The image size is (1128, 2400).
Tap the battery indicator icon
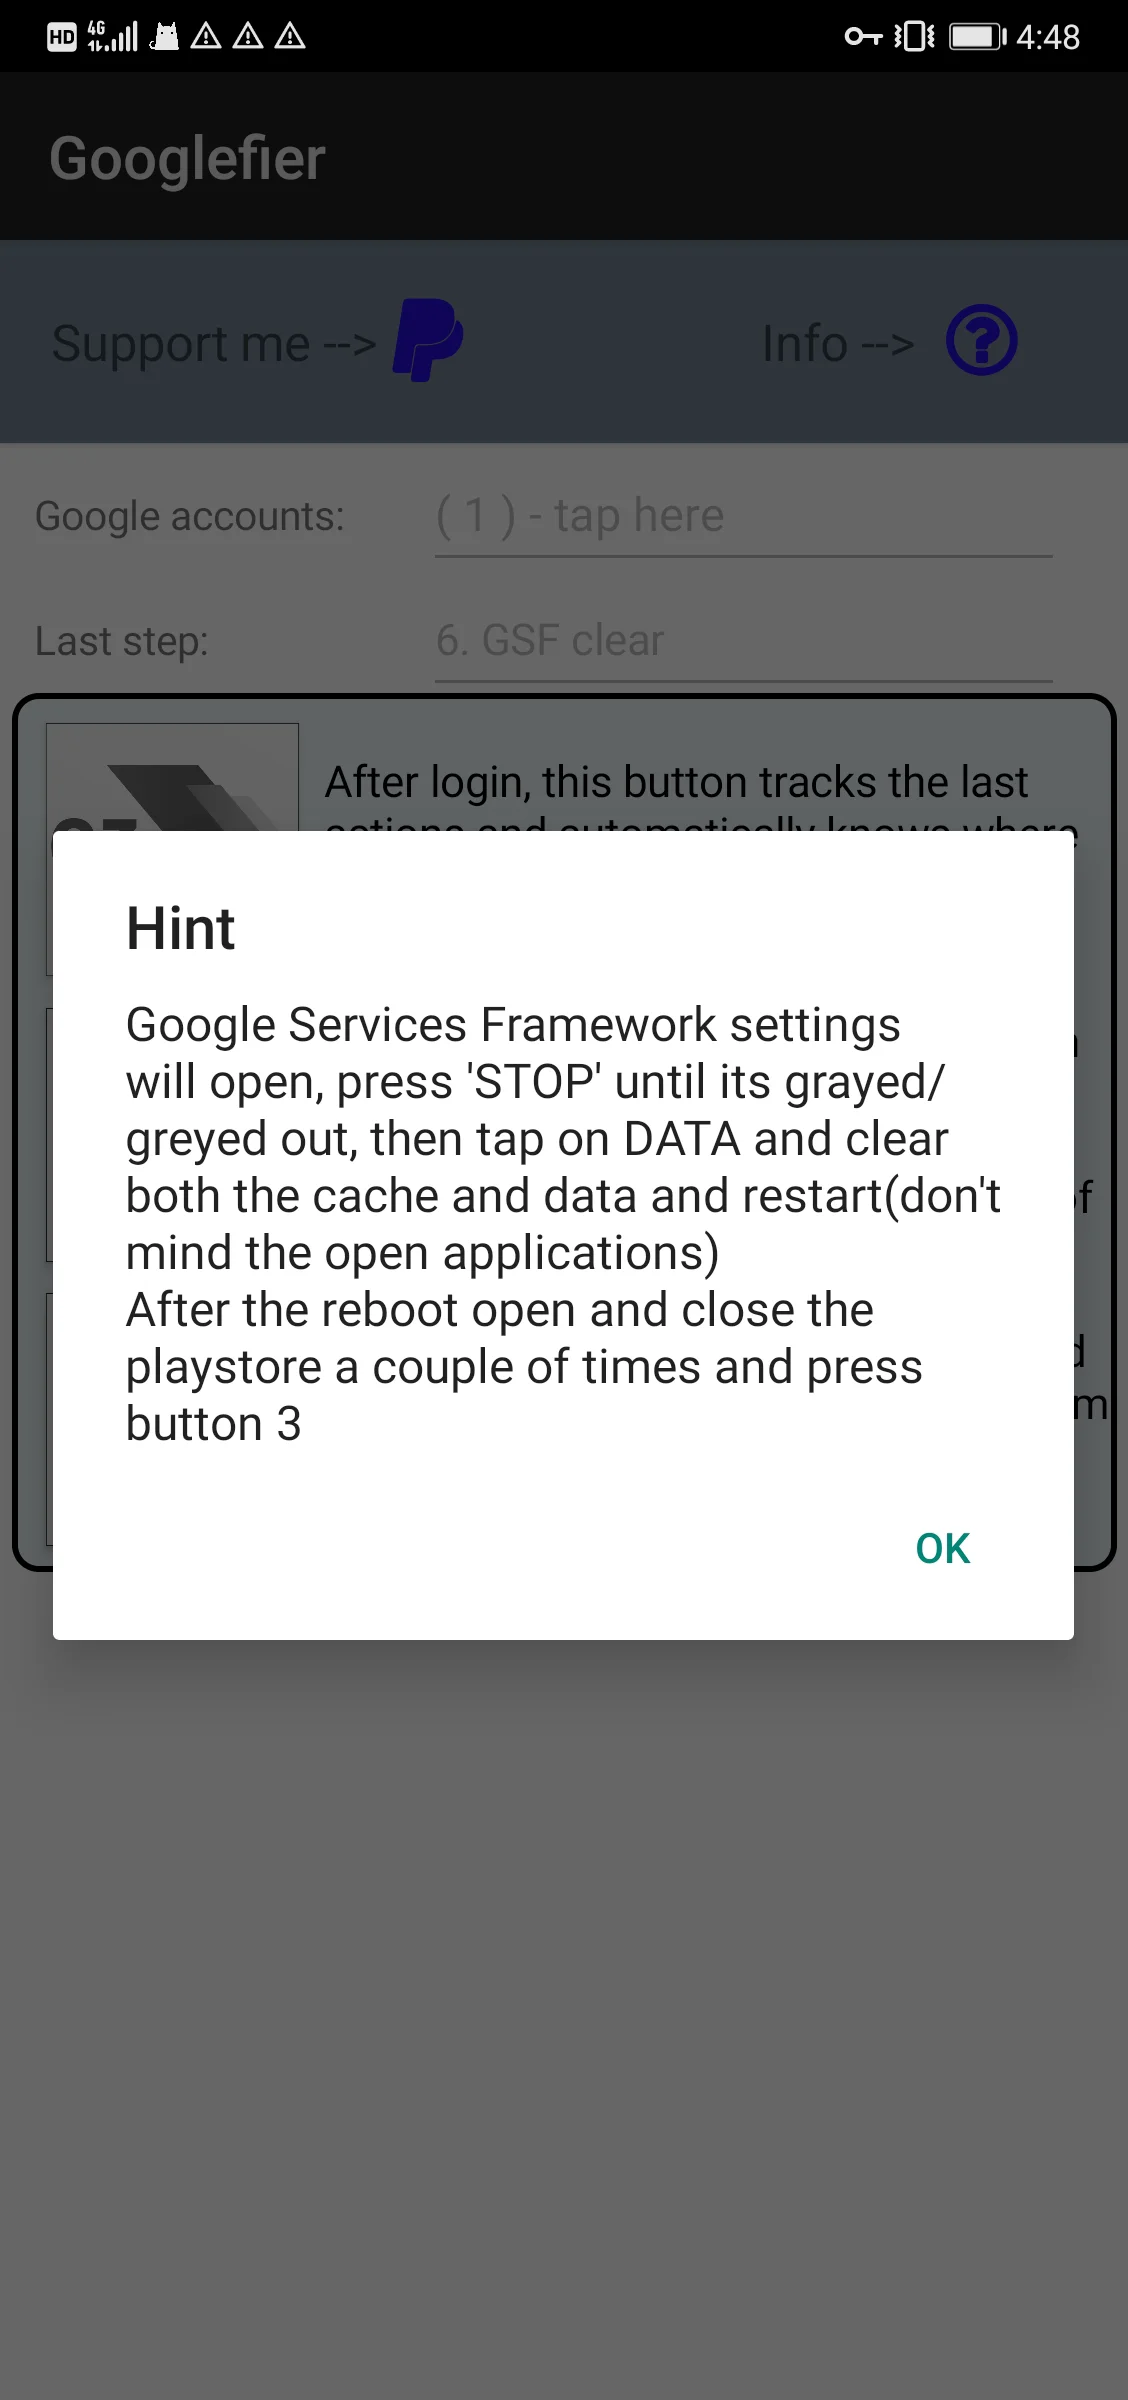point(978,37)
